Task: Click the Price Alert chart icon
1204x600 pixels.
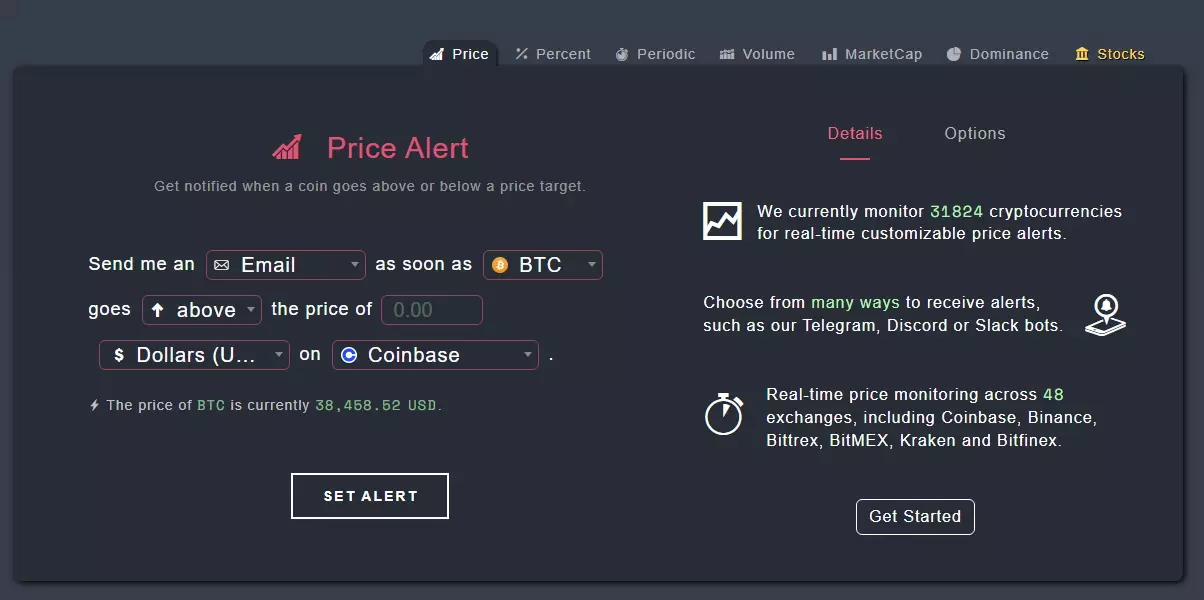Action: (287, 148)
